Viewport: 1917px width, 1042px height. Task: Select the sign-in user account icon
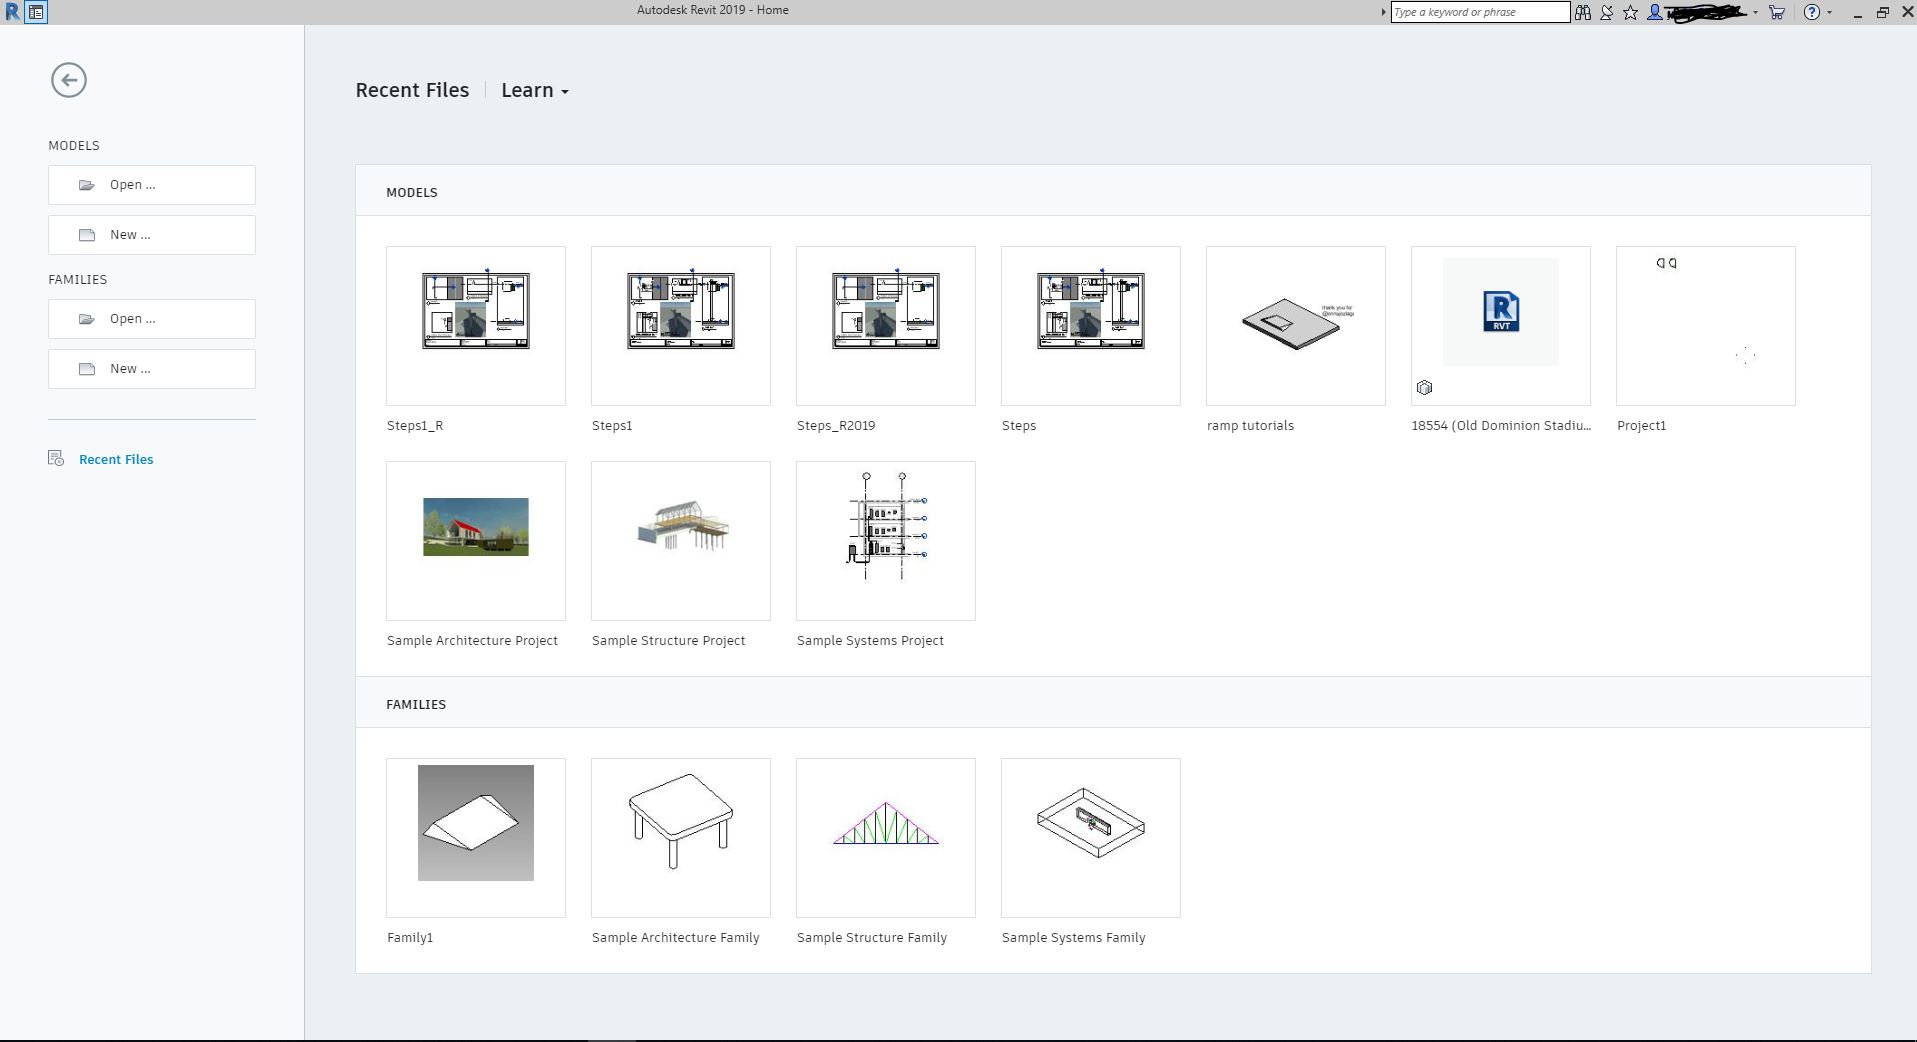[1656, 12]
